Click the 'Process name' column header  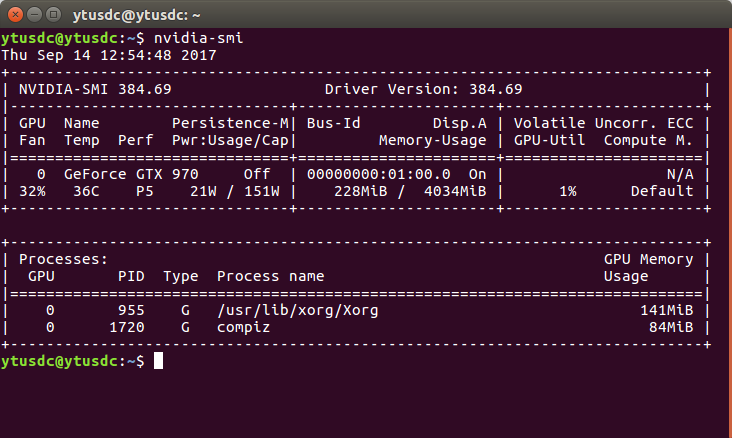(x=270, y=276)
